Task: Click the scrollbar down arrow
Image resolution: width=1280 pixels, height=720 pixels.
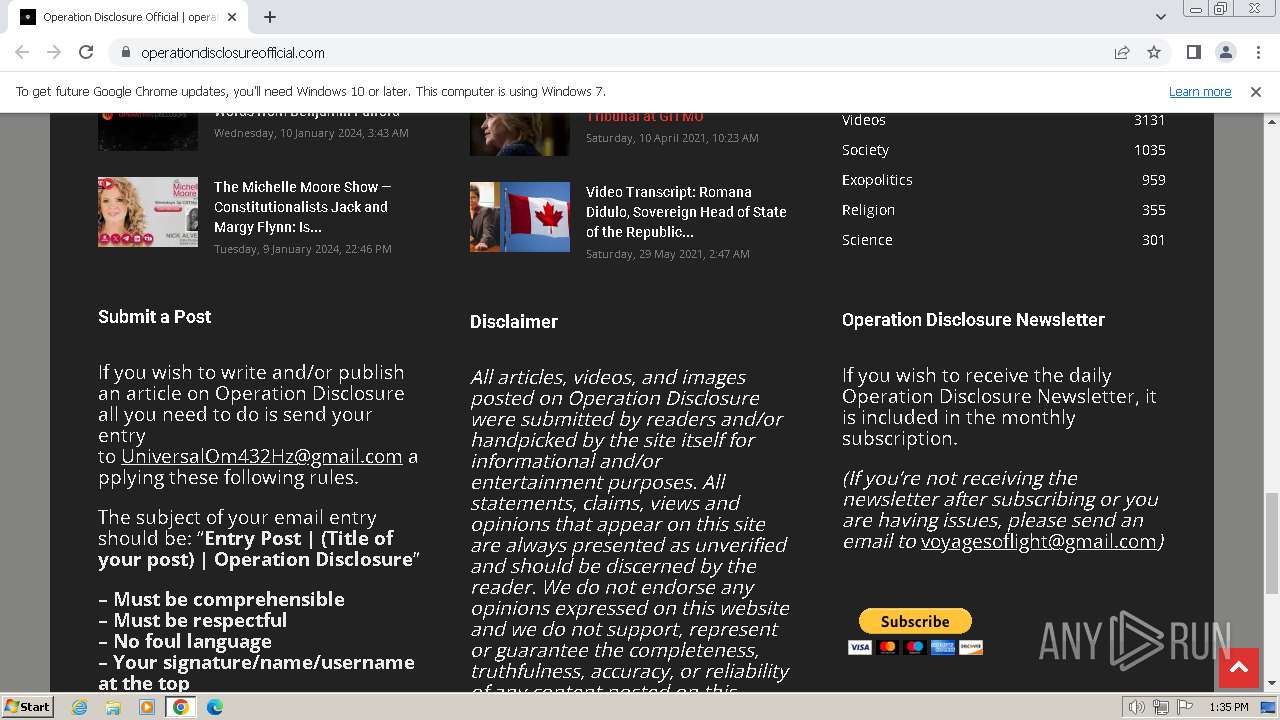Action: (1272, 684)
